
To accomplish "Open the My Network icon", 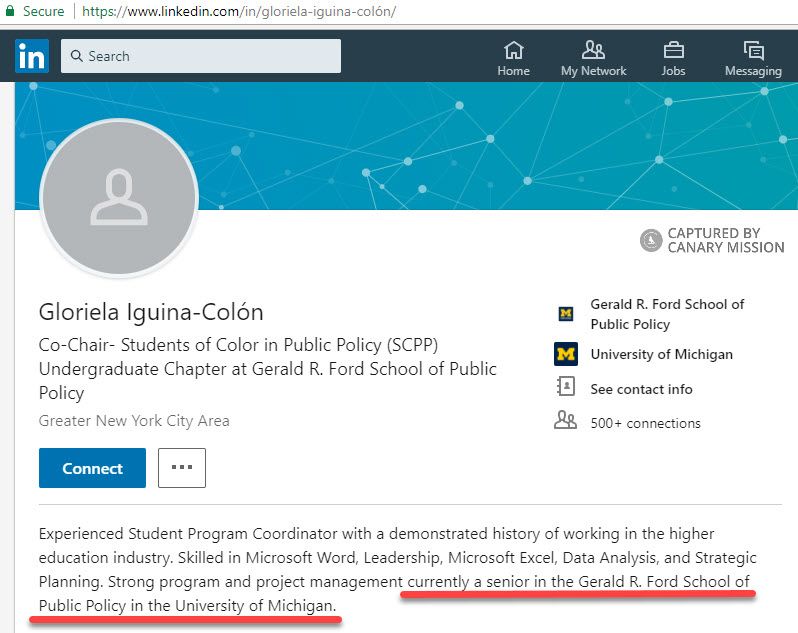I will [x=593, y=51].
